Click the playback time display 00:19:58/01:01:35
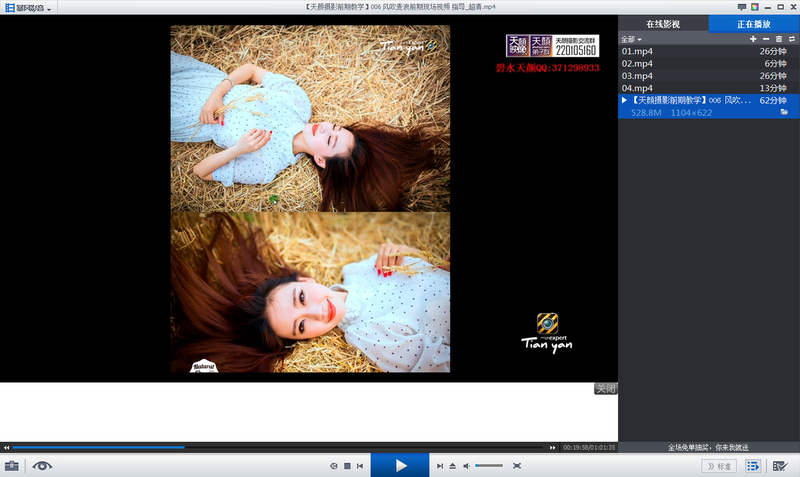The image size is (800, 477). tap(589, 447)
